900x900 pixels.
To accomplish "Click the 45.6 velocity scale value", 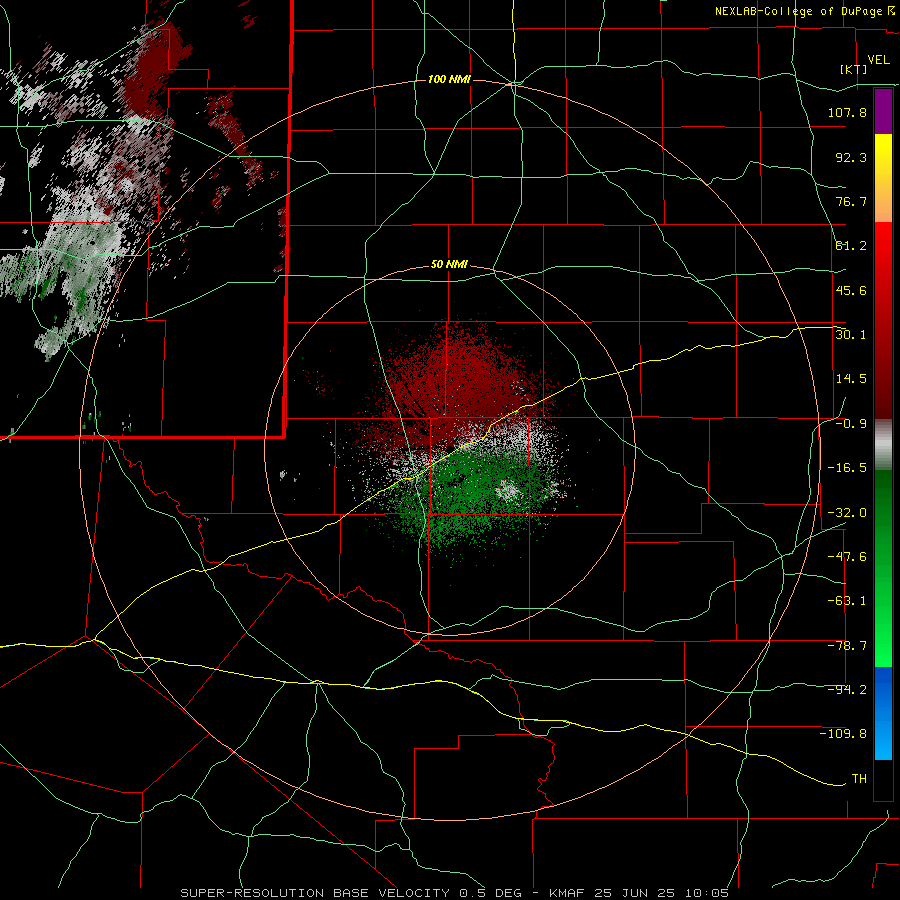I will [851, 290].
